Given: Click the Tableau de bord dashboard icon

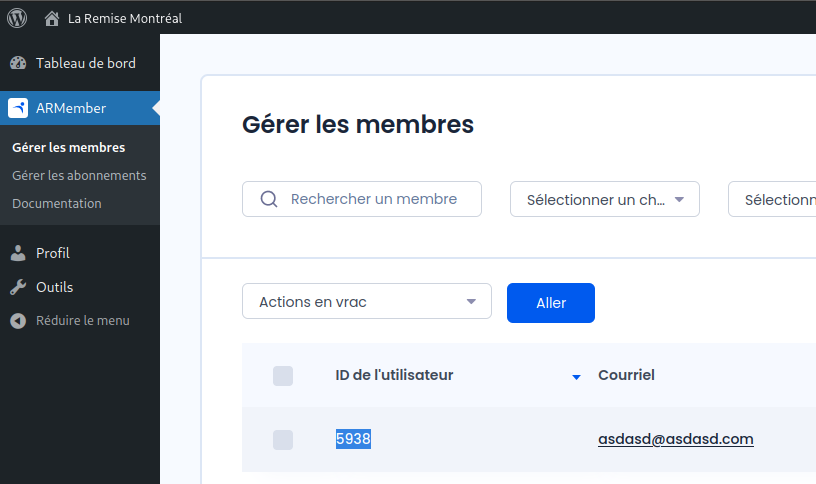Looking at the screenshot, I should [18, 63].
